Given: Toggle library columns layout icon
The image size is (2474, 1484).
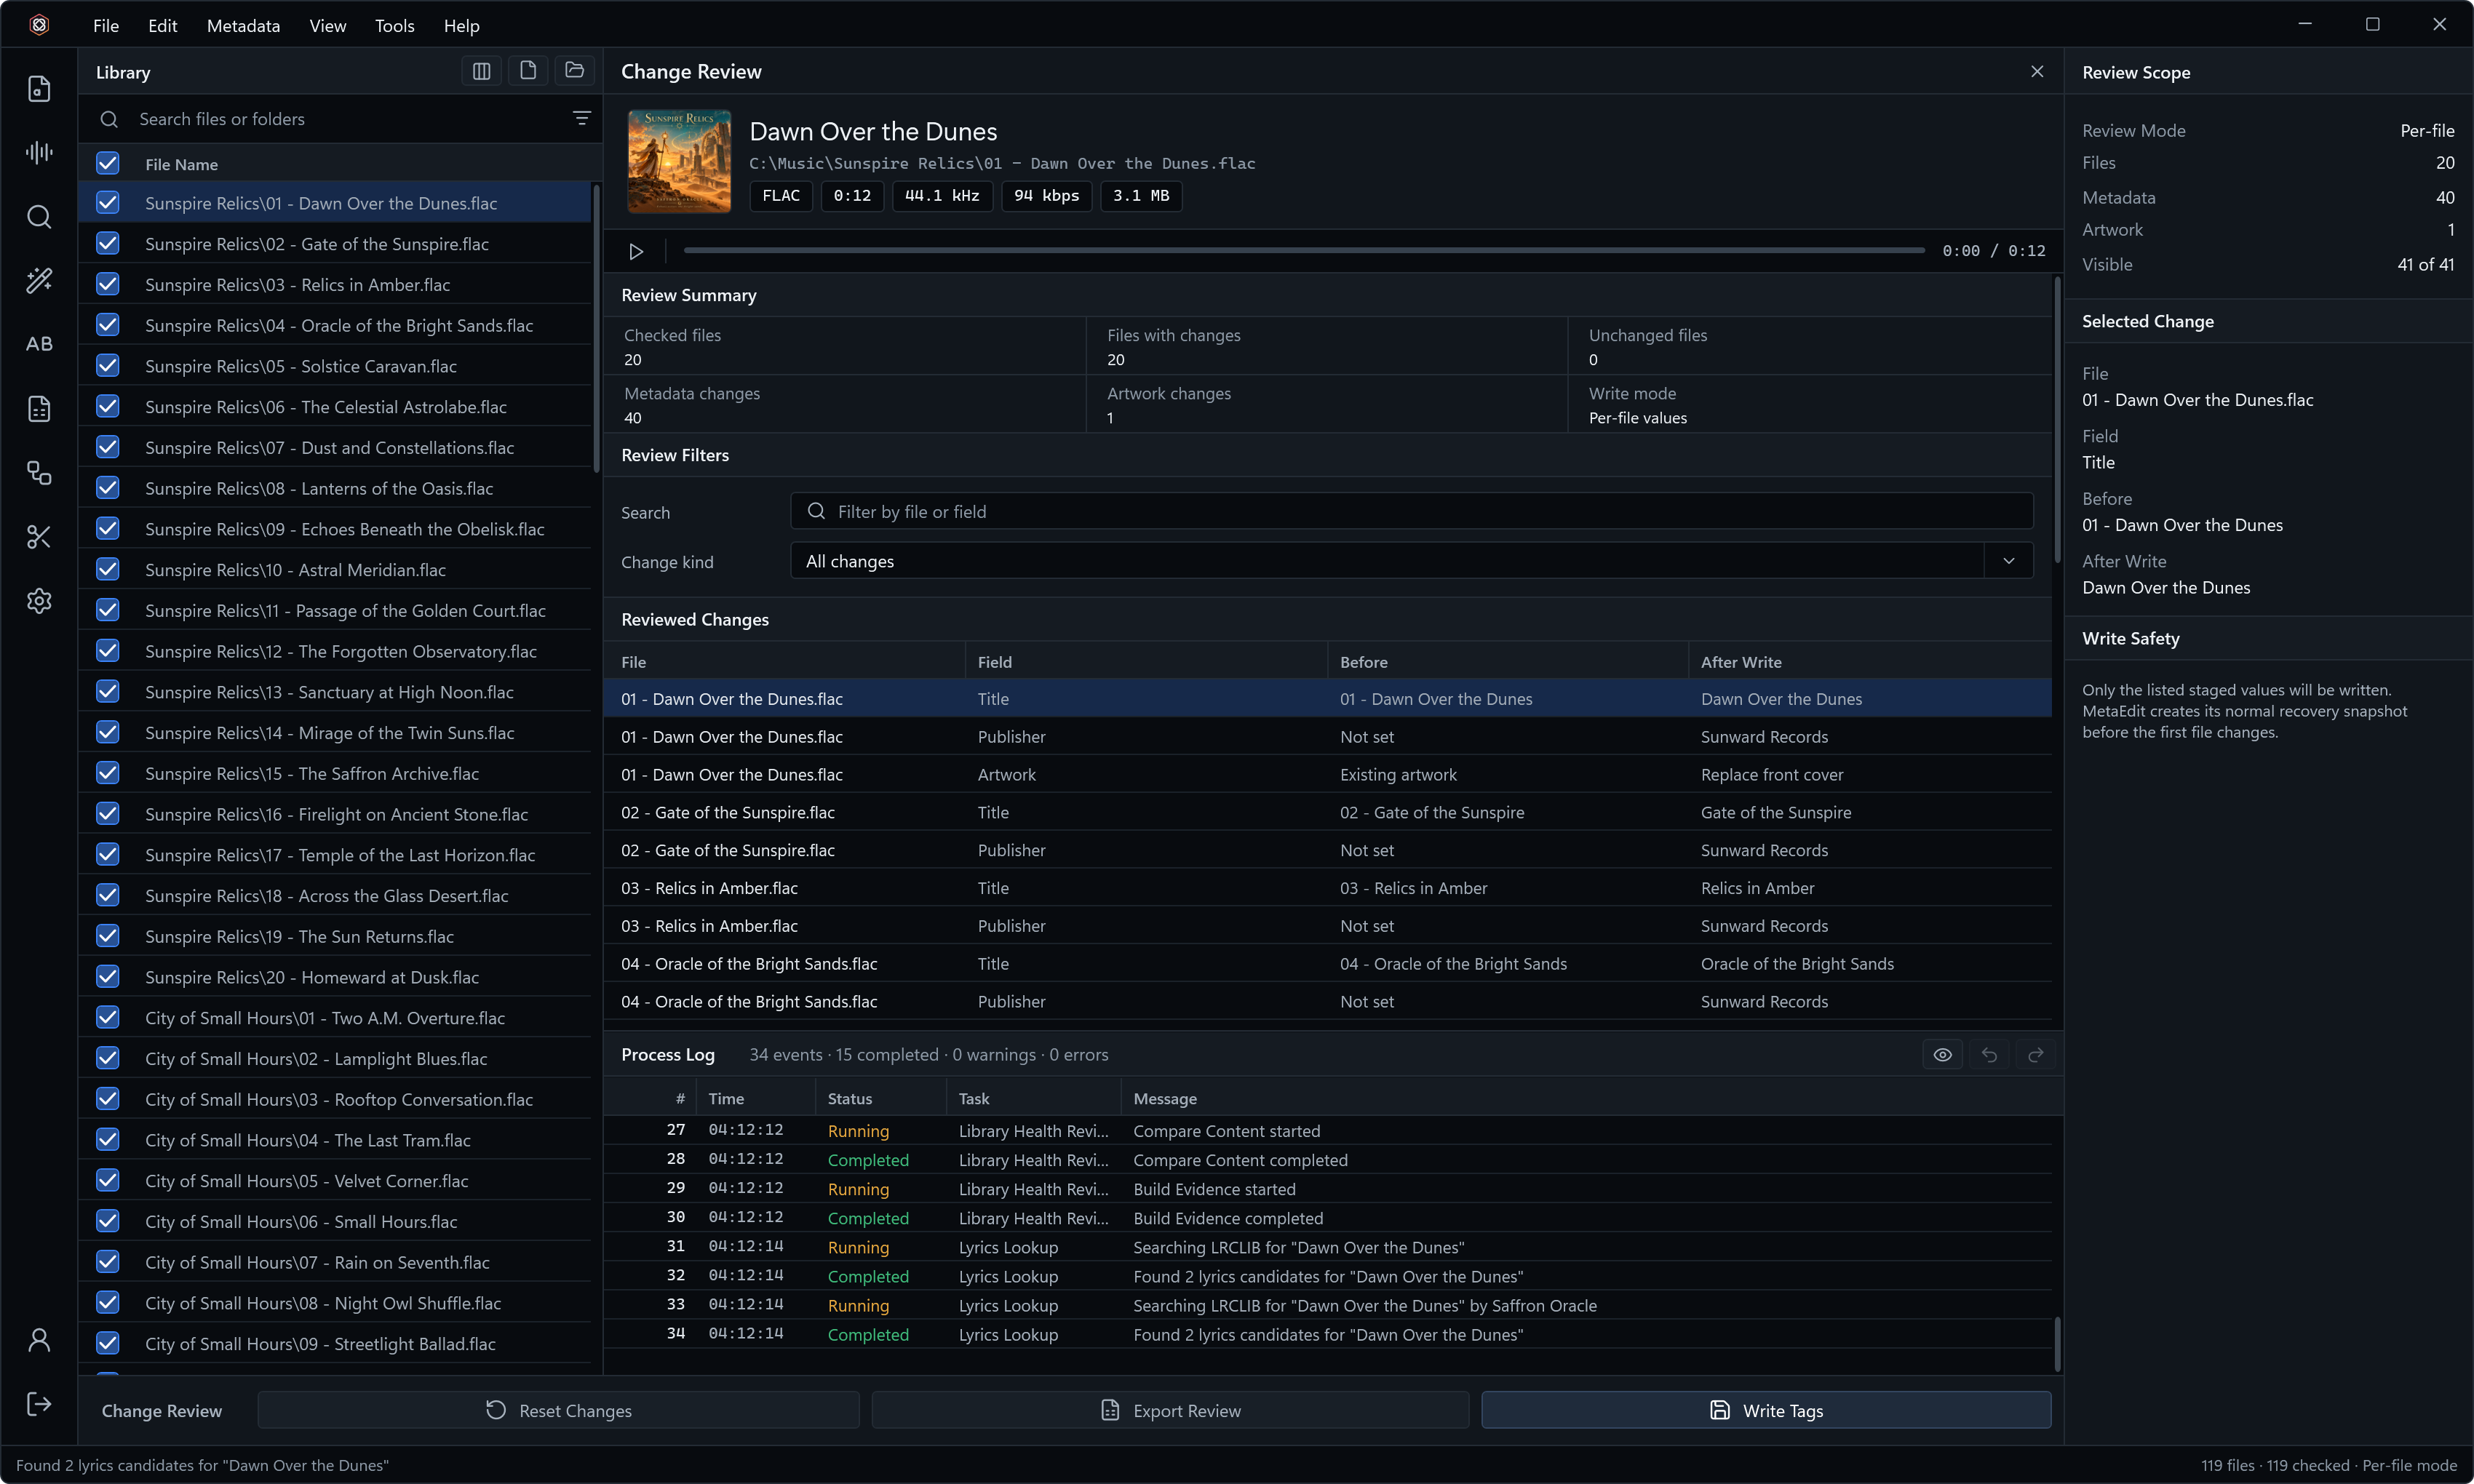Looking at the screenshot, I should [x=481, y=71].
